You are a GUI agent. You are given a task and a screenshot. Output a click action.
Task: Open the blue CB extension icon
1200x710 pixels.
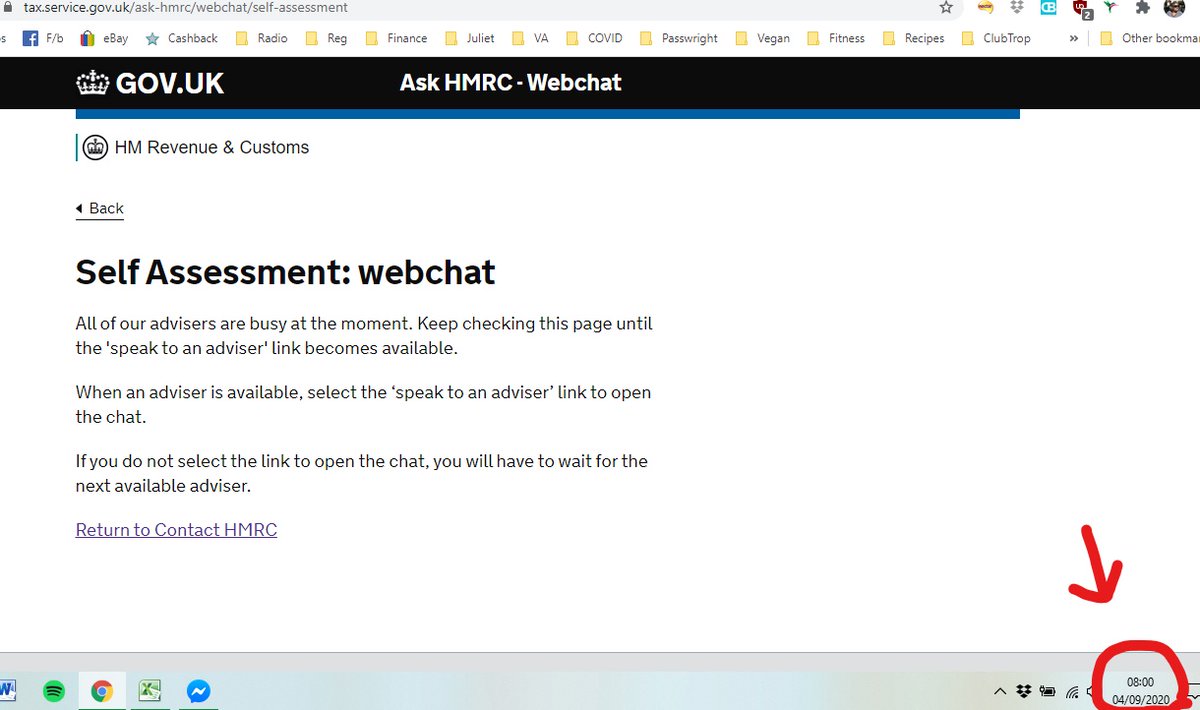tap(1048, 8)
